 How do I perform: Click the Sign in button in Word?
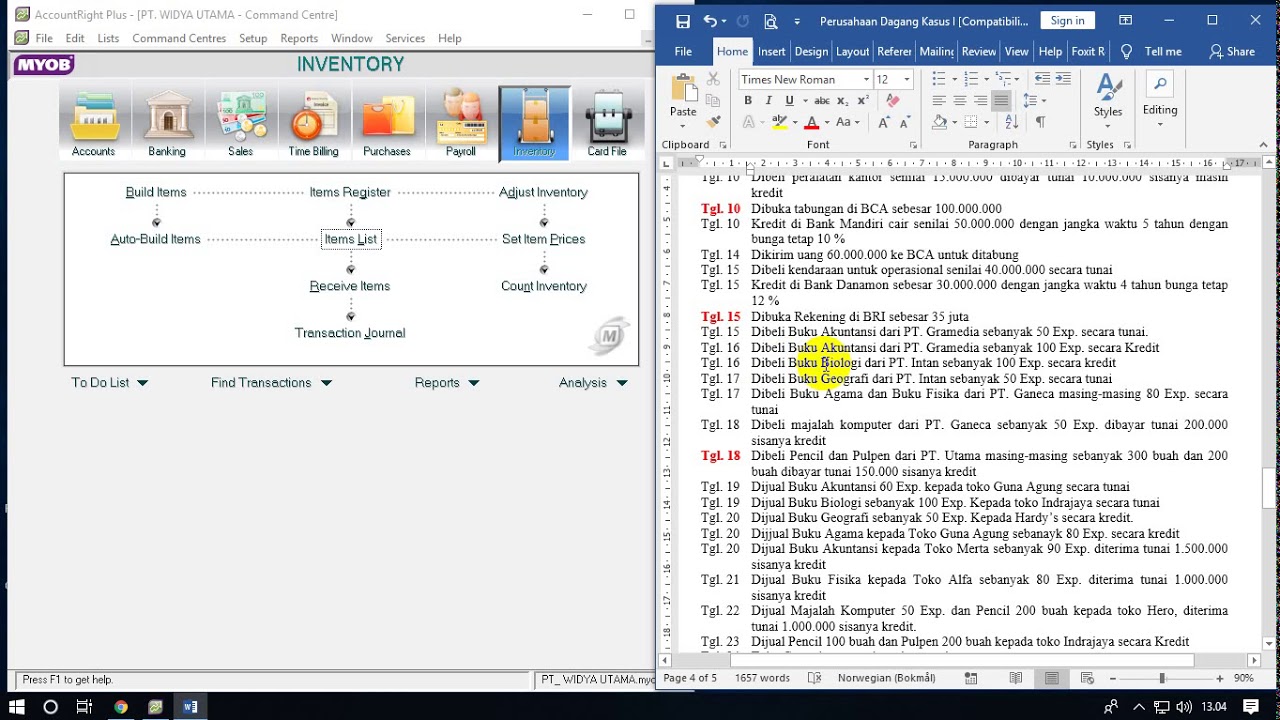1067,21
